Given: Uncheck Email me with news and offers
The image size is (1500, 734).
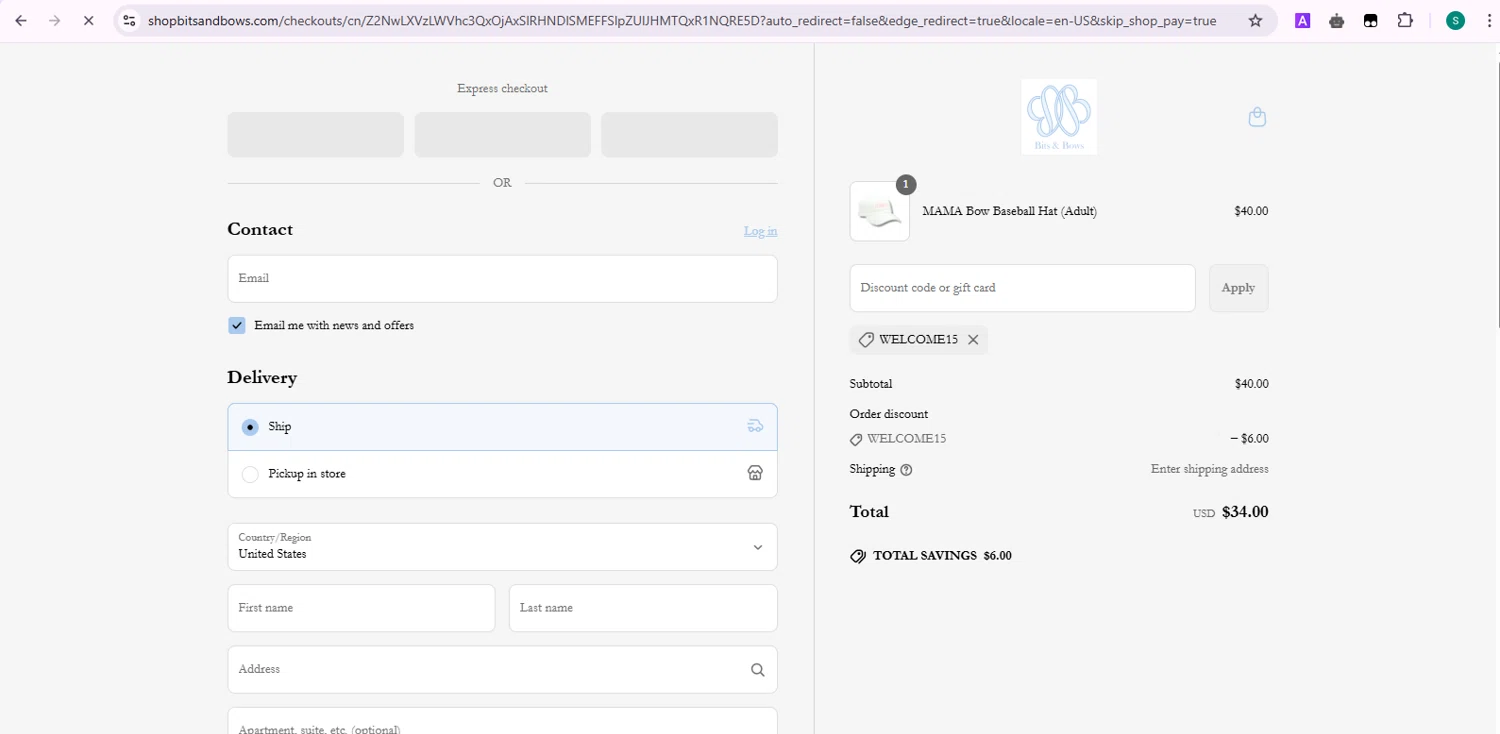Looking at the screenshot, I should 237,325.
